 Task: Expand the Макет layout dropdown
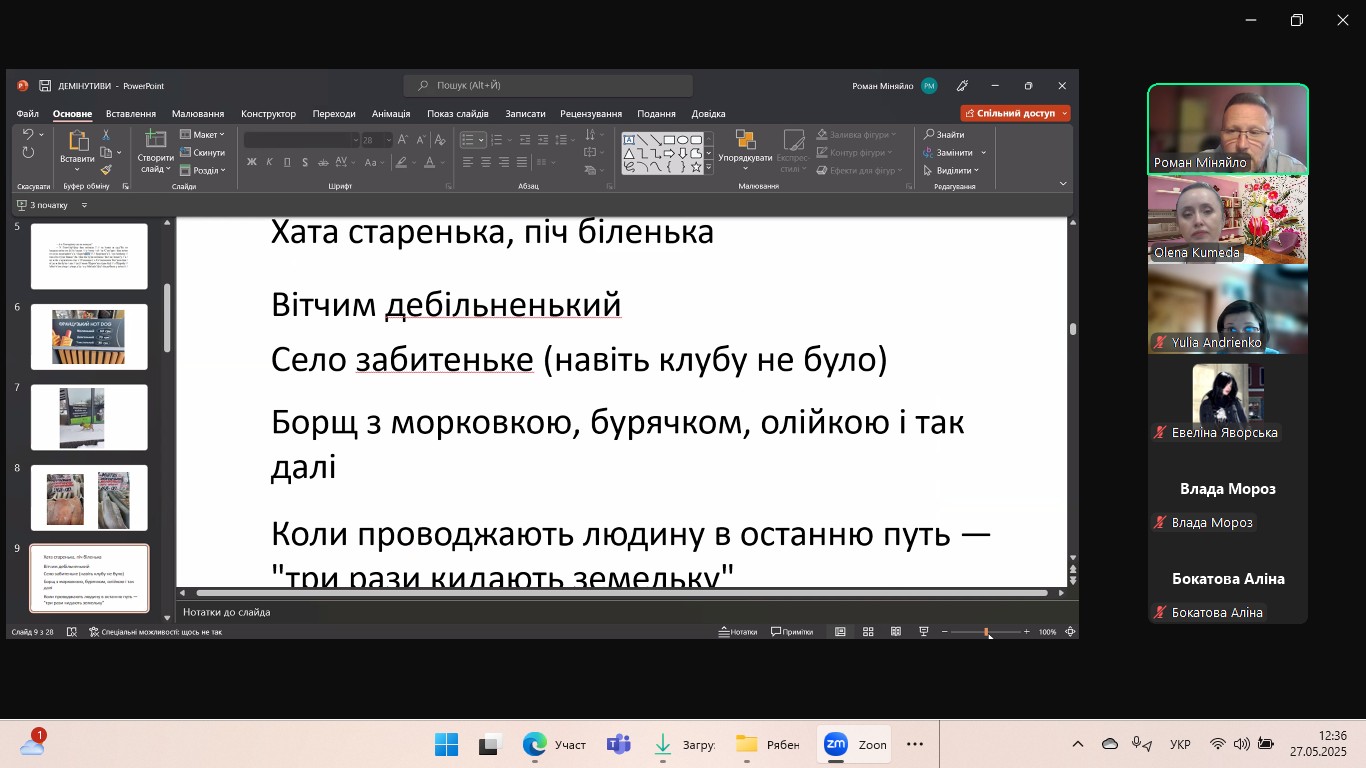(203, 135)
